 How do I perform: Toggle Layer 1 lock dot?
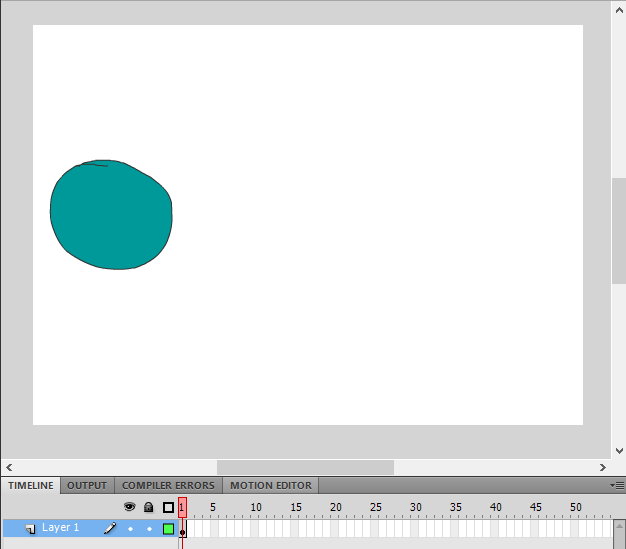(x=149, y=529)
